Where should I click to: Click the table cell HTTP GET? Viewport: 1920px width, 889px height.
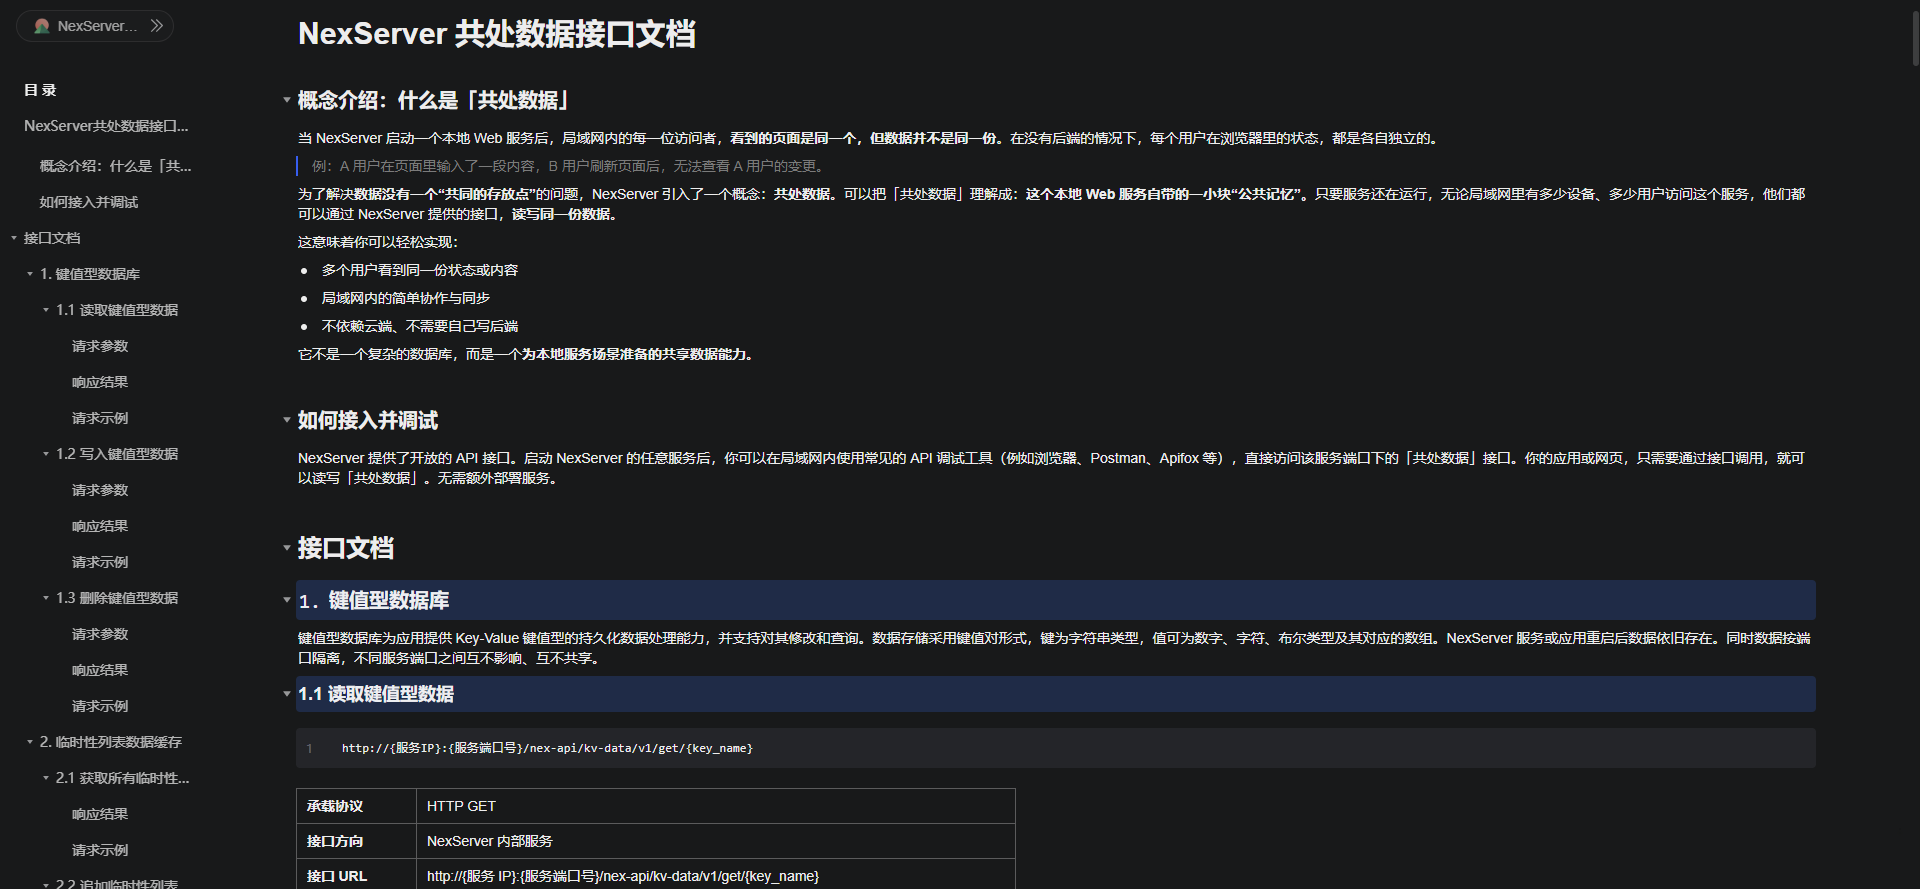point(716,806)
